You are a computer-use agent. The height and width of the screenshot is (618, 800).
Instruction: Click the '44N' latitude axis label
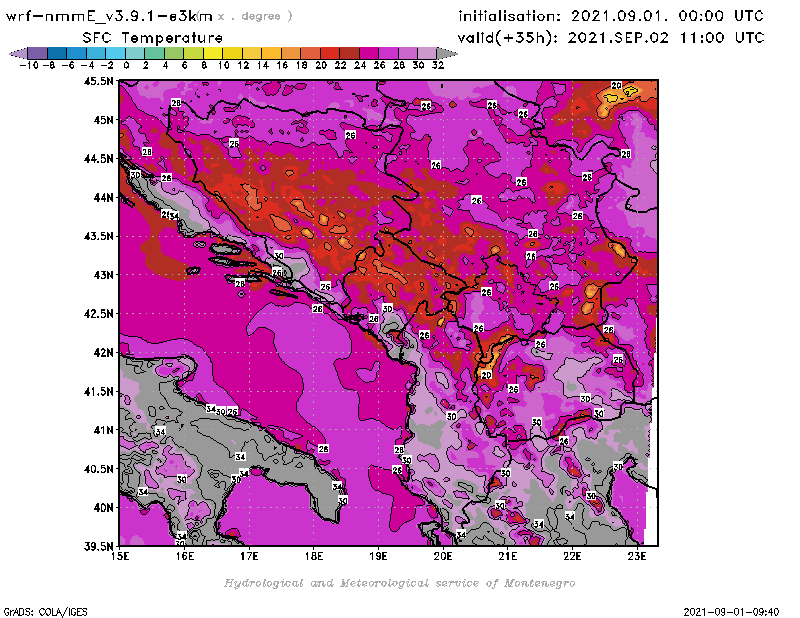103,197
